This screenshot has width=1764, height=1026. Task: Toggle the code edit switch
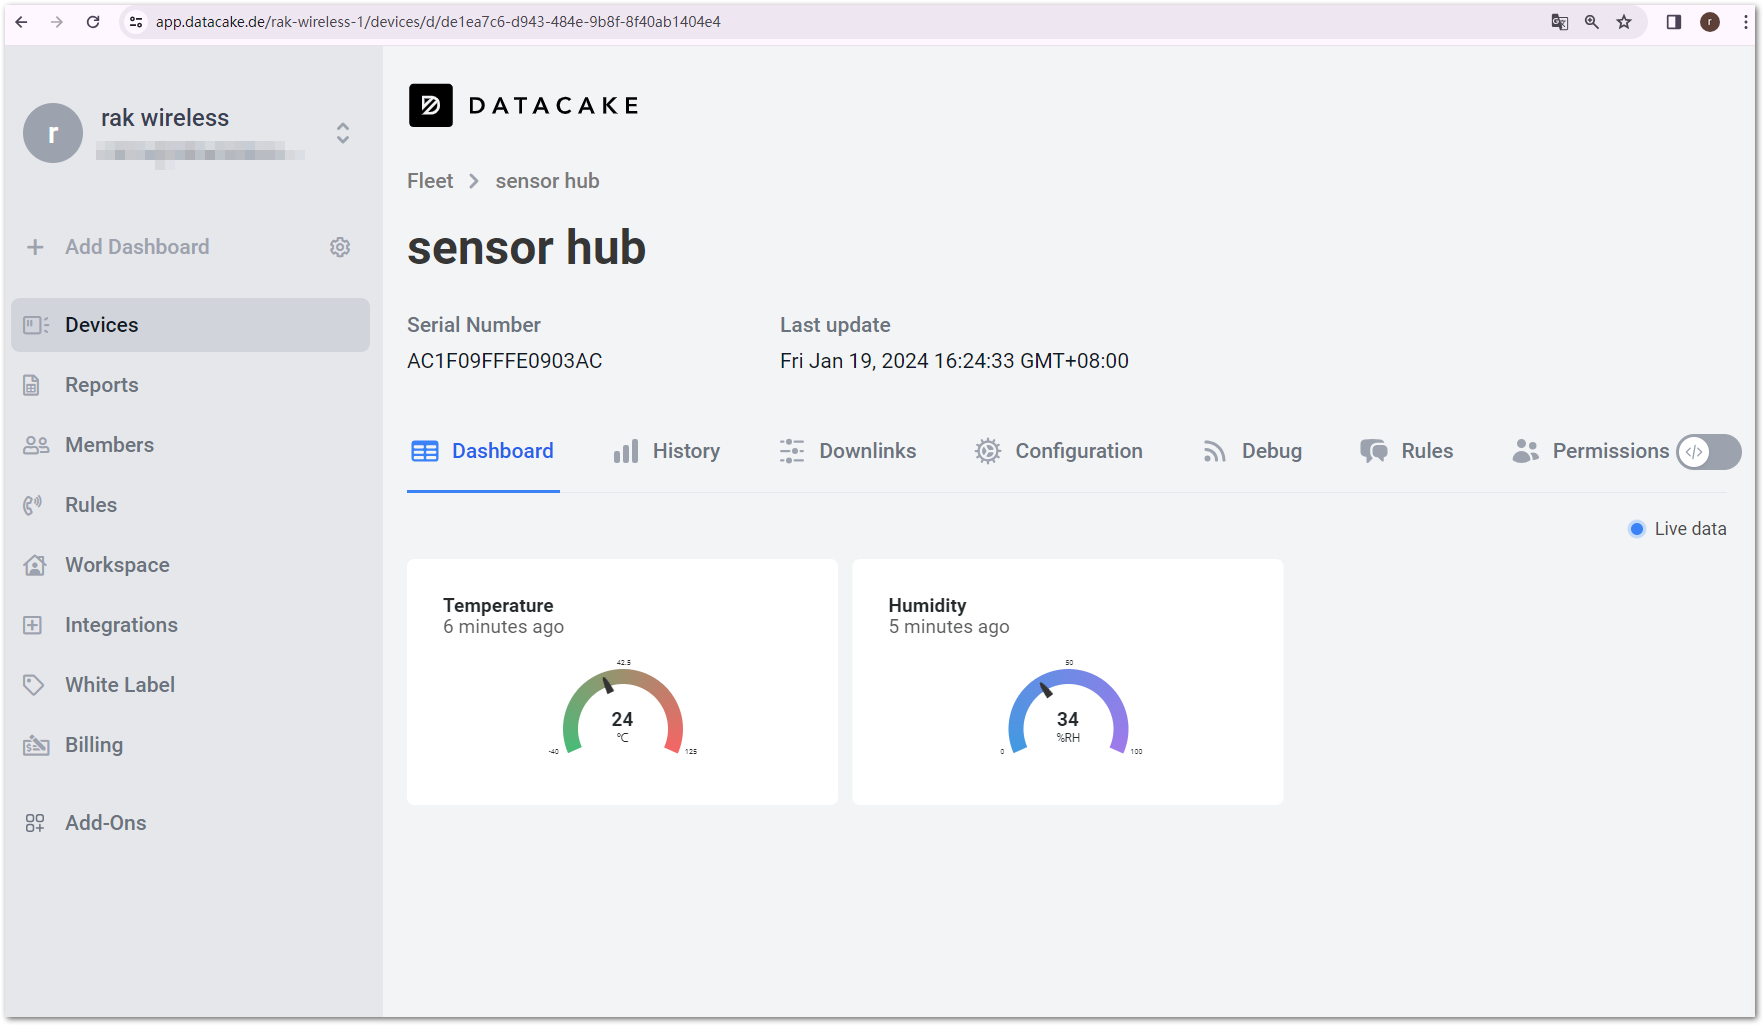1708,452
